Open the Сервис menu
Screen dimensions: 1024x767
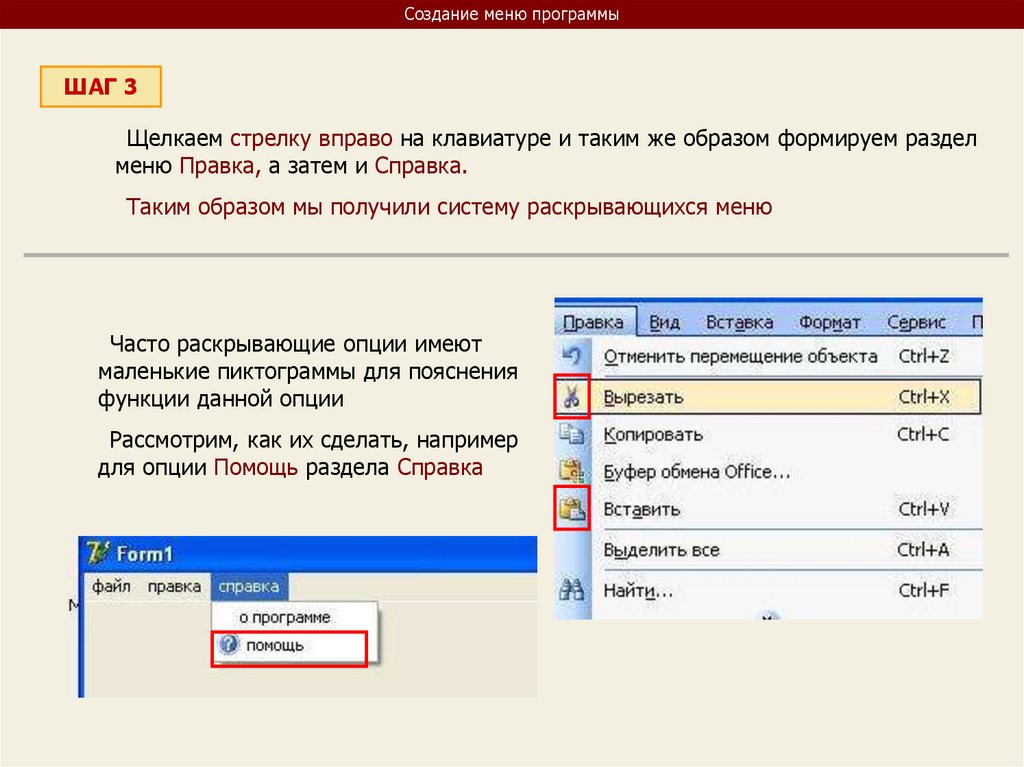916,322
